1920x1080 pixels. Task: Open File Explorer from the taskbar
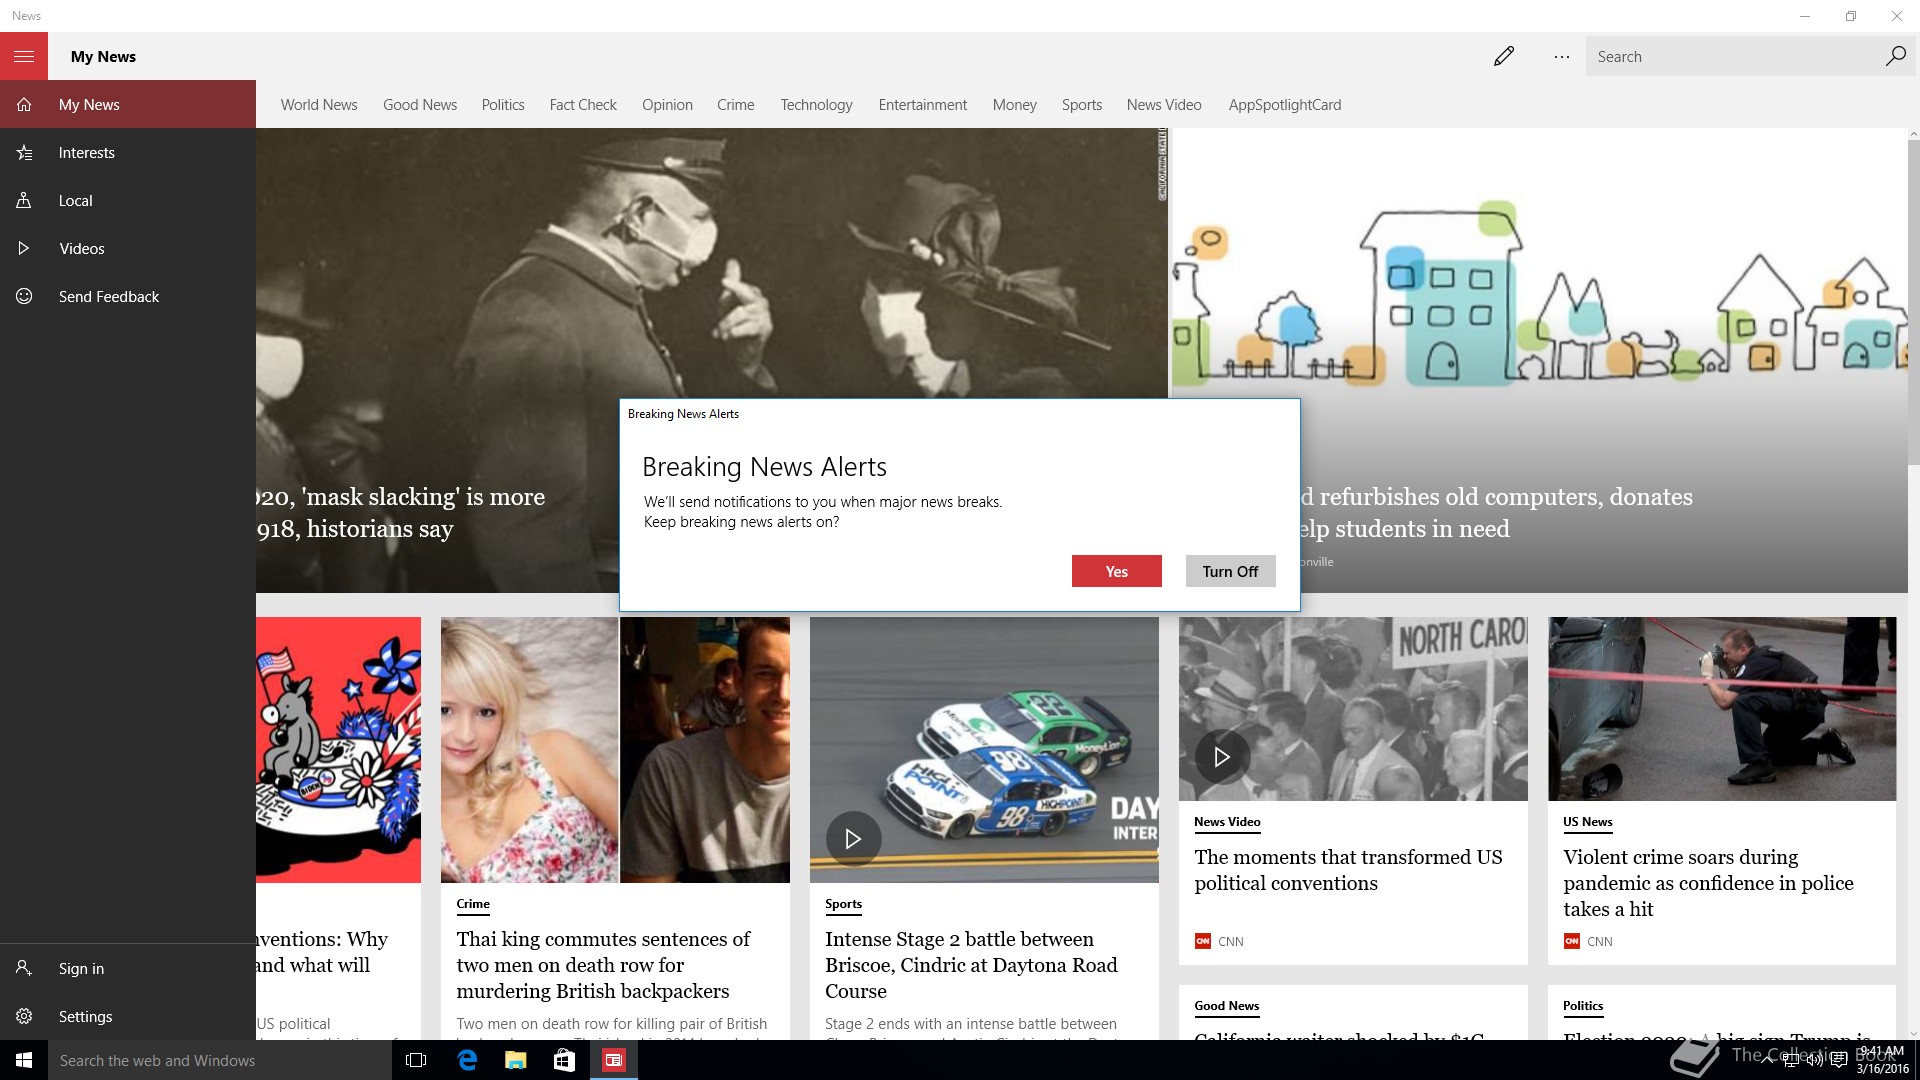tap(515, 1060)
